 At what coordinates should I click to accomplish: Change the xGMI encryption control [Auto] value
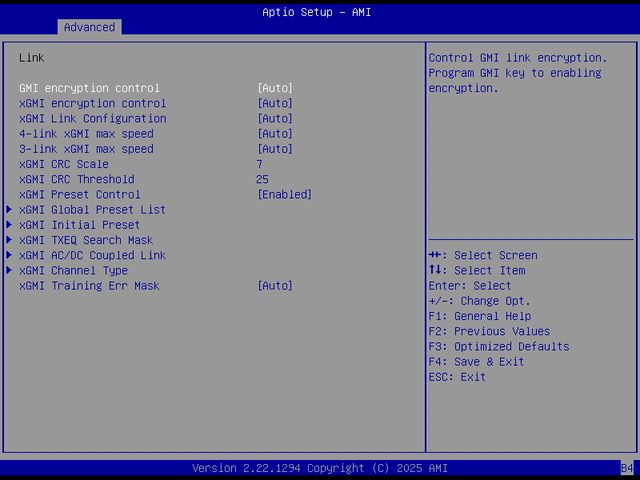click(275, 103)
